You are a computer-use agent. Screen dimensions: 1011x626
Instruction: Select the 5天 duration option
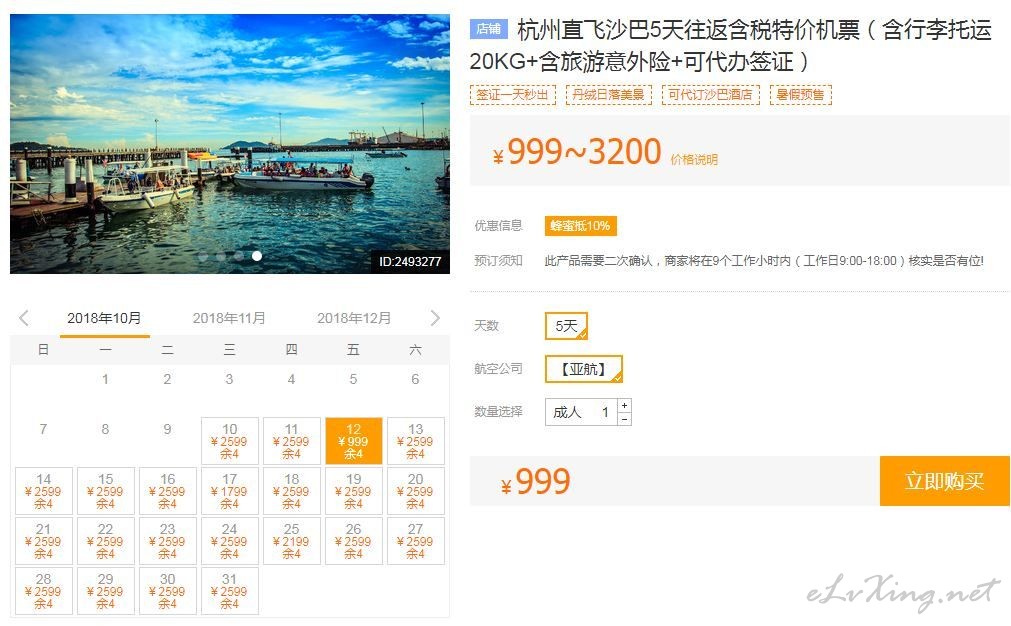coord(566,326)
